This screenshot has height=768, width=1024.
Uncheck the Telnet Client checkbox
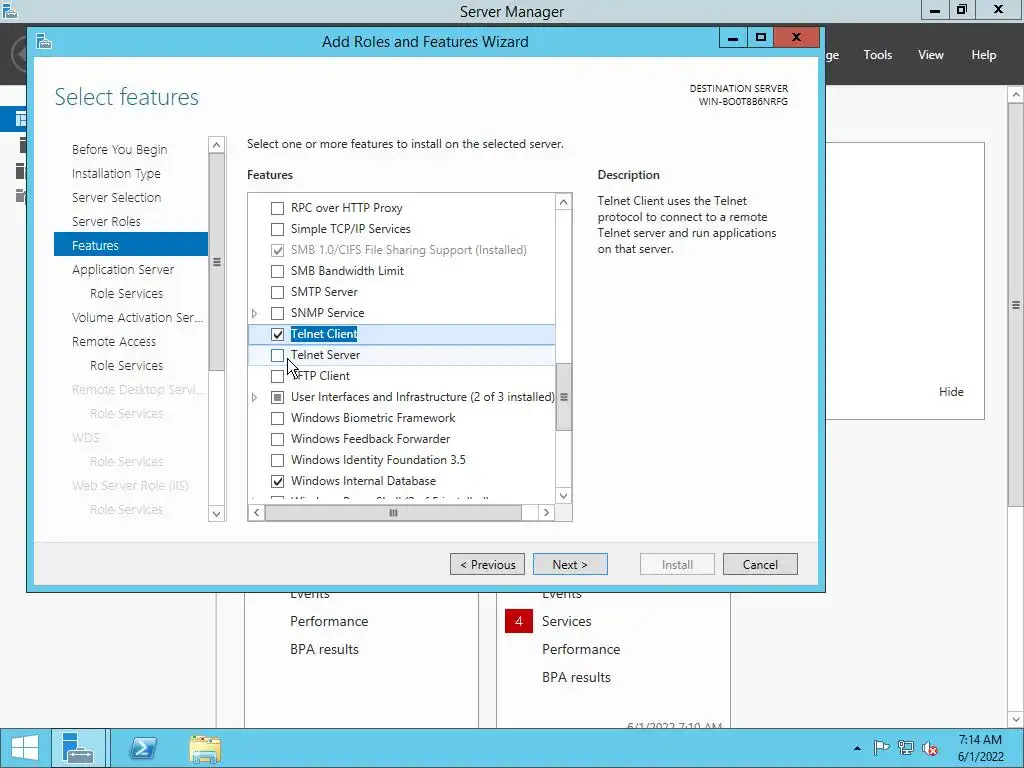pyautogui.click(x=278, y=334)
